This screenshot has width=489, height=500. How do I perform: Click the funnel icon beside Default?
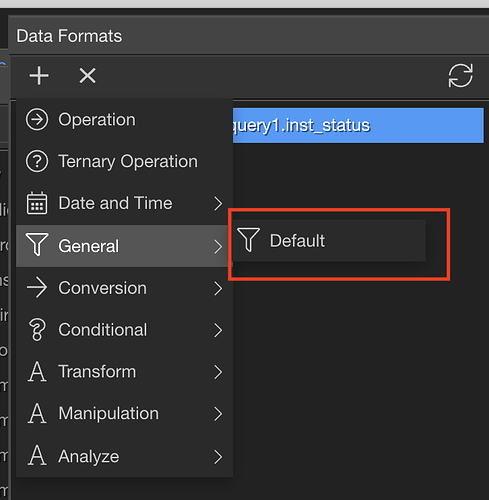pyautogui.click(x=248, y=240)
